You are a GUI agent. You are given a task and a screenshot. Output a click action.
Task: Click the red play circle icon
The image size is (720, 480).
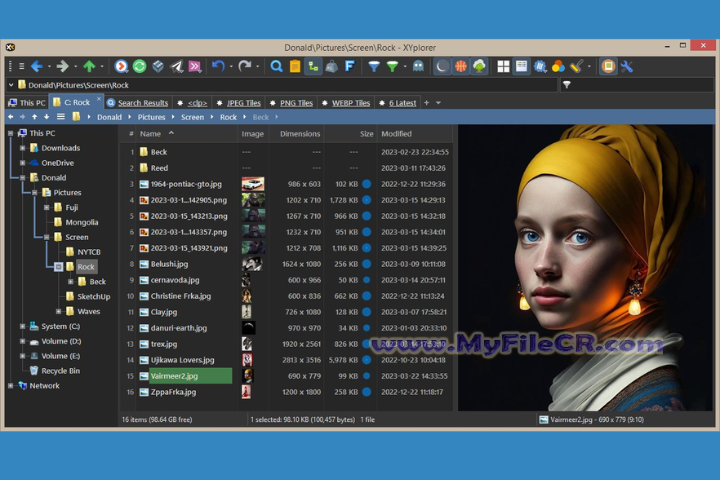(121, 67)
